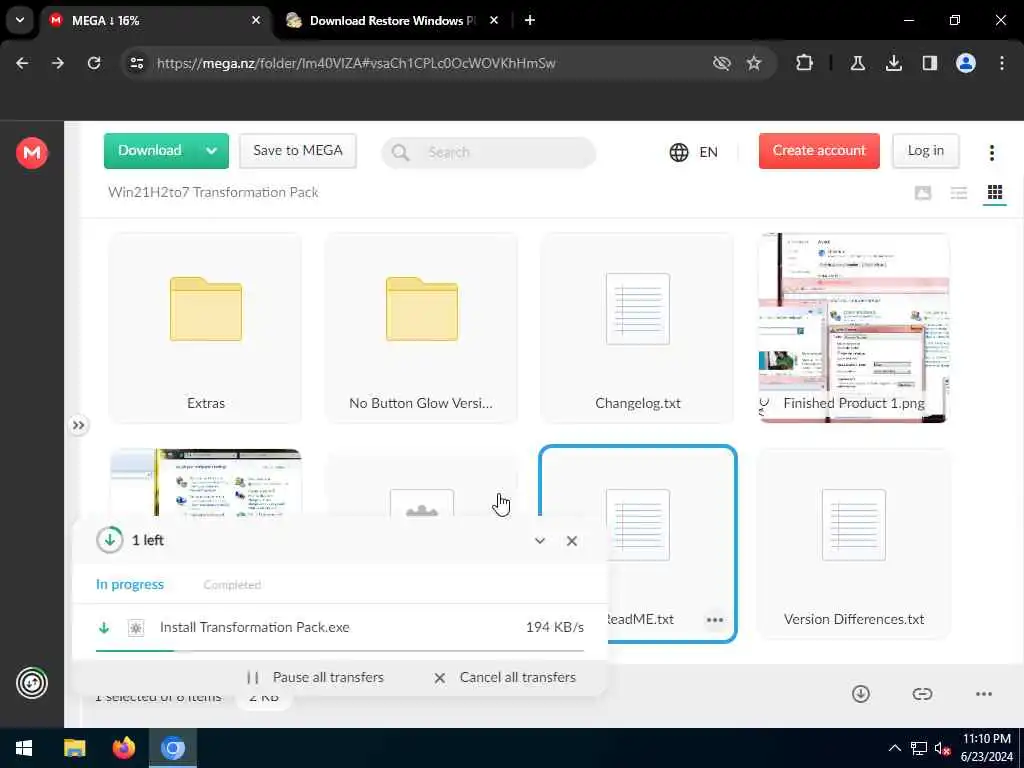
Task: Select ReadME.txt file icon
Action: (637, 524)
